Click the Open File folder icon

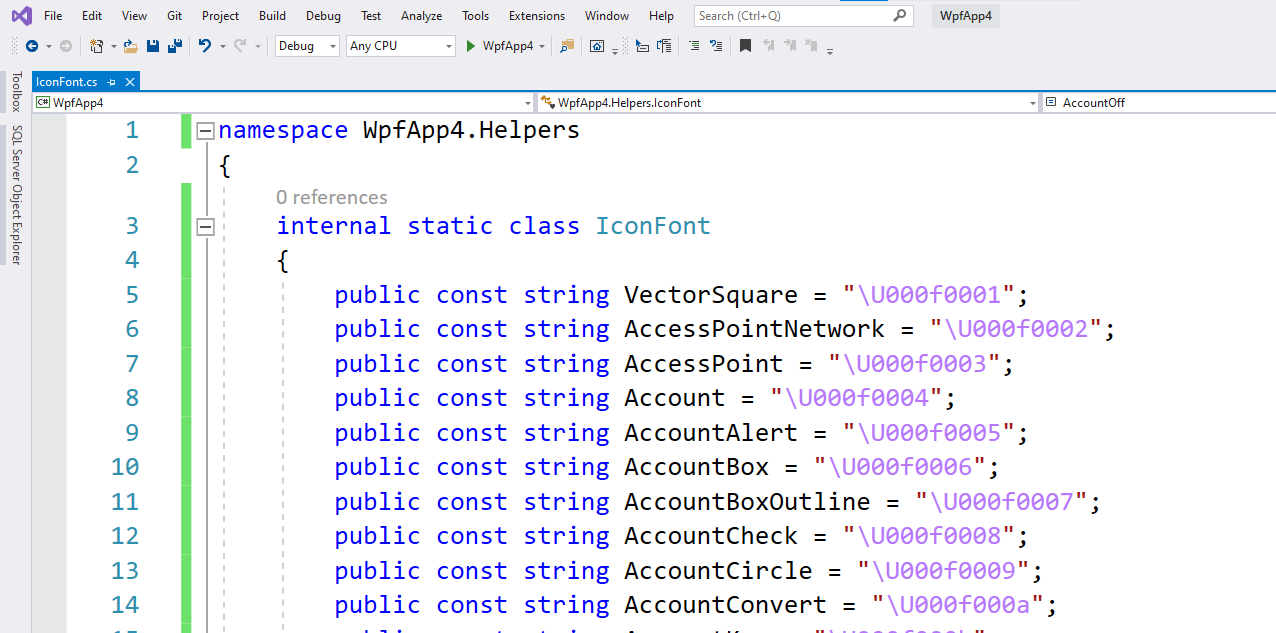[130, 46]
